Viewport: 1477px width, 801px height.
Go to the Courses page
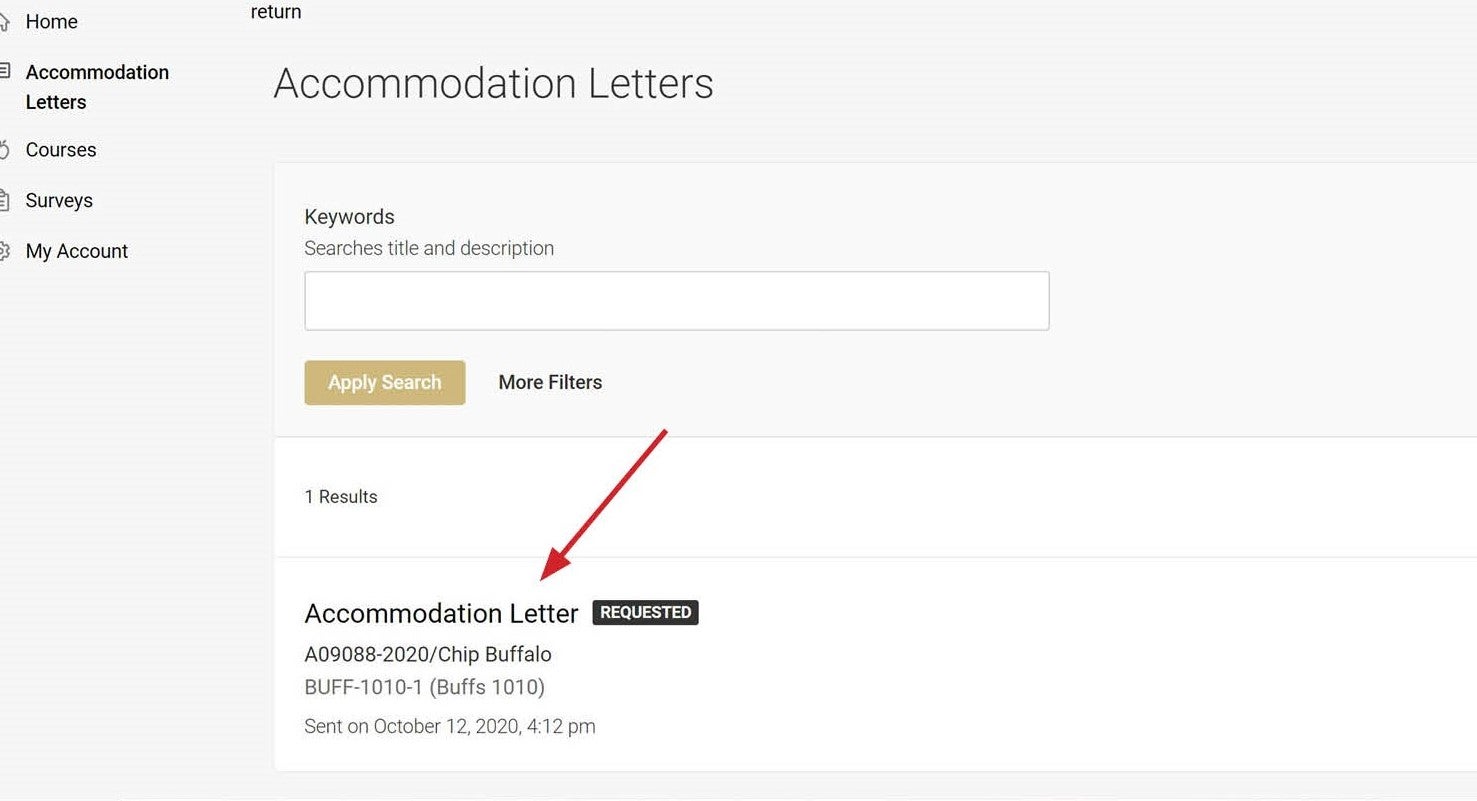(x=61, y=150)
